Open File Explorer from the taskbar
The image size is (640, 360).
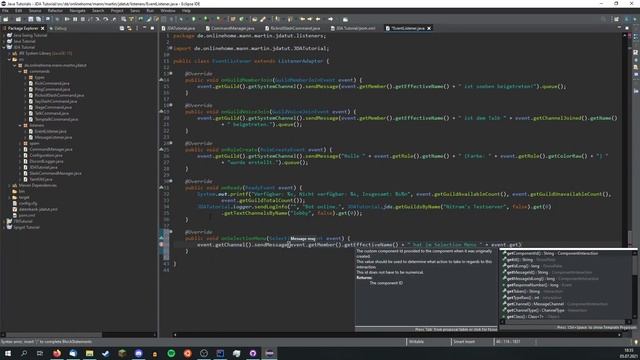[89, 353]
